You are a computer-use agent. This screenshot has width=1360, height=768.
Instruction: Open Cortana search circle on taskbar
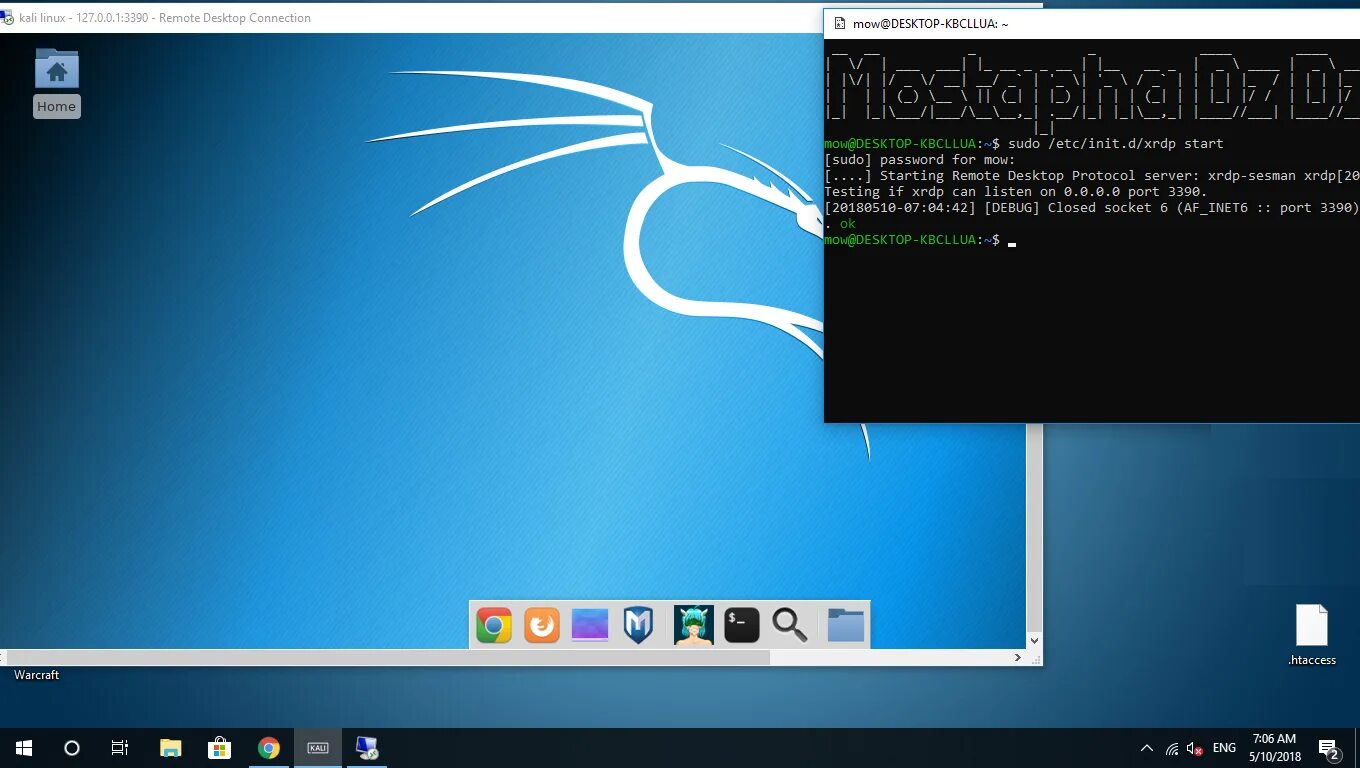click(72, 748)
